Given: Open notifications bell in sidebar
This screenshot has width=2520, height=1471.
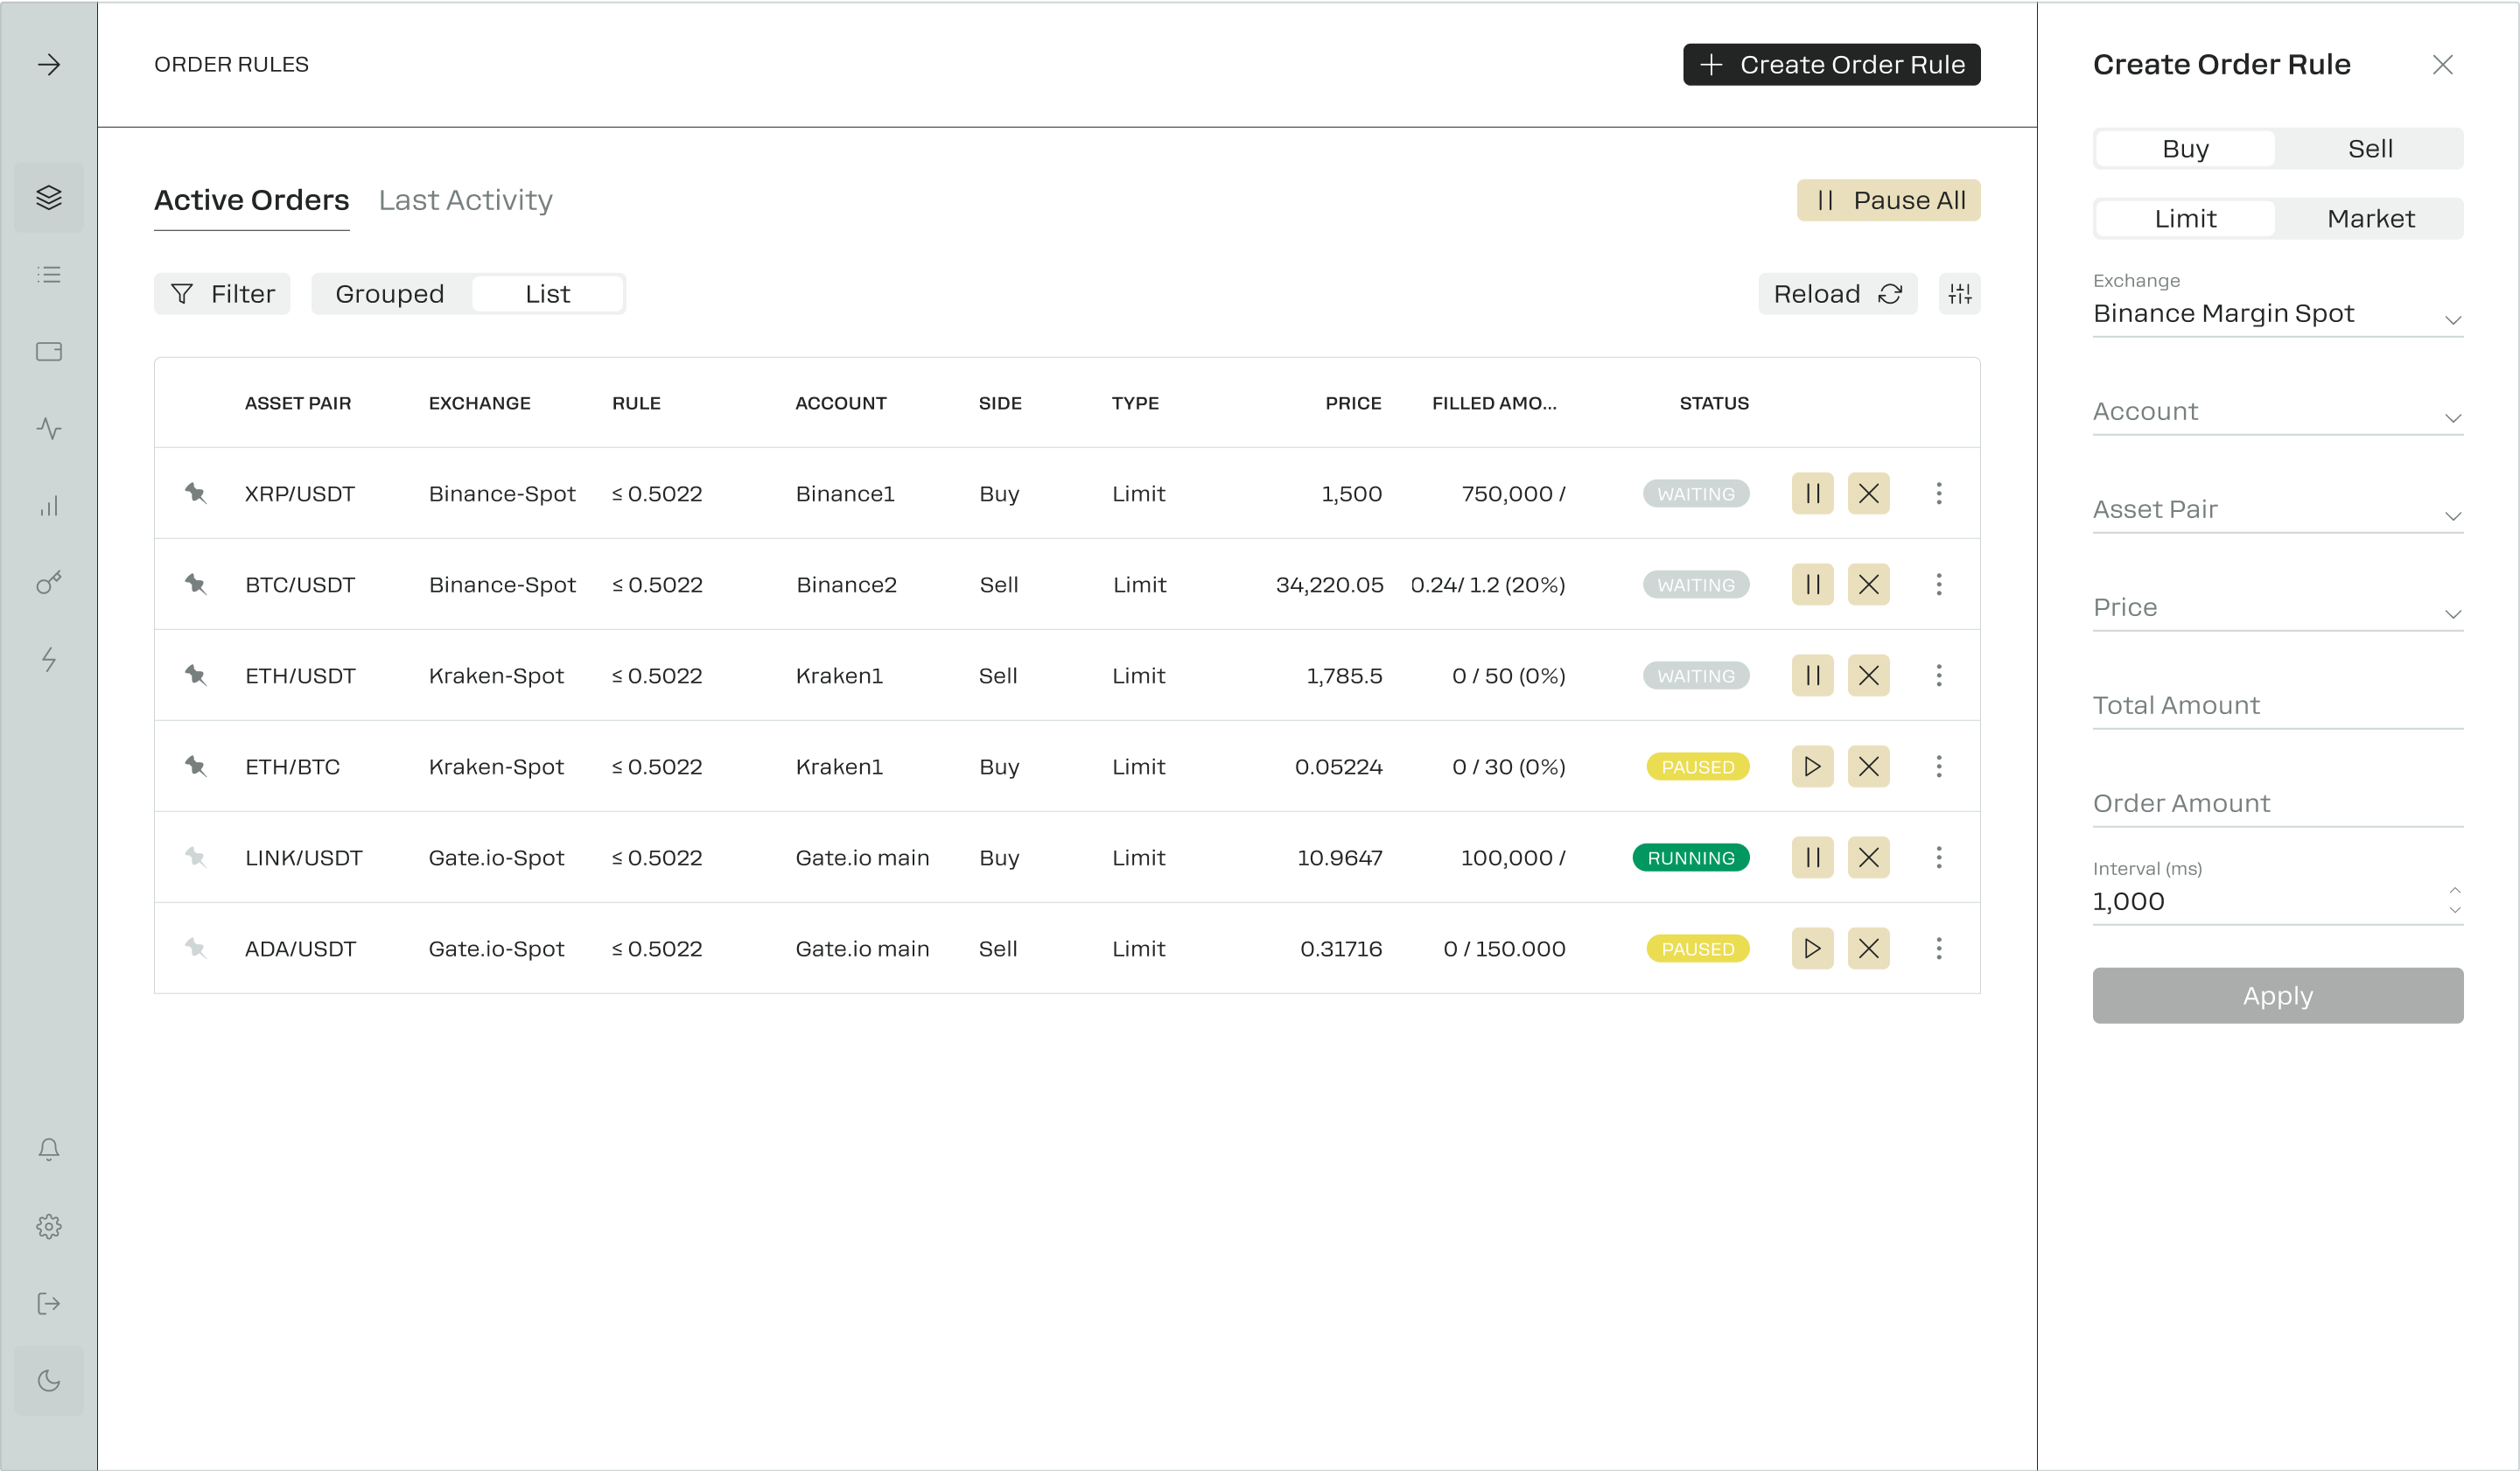Looking at the screenshot, I should 49,1149.
